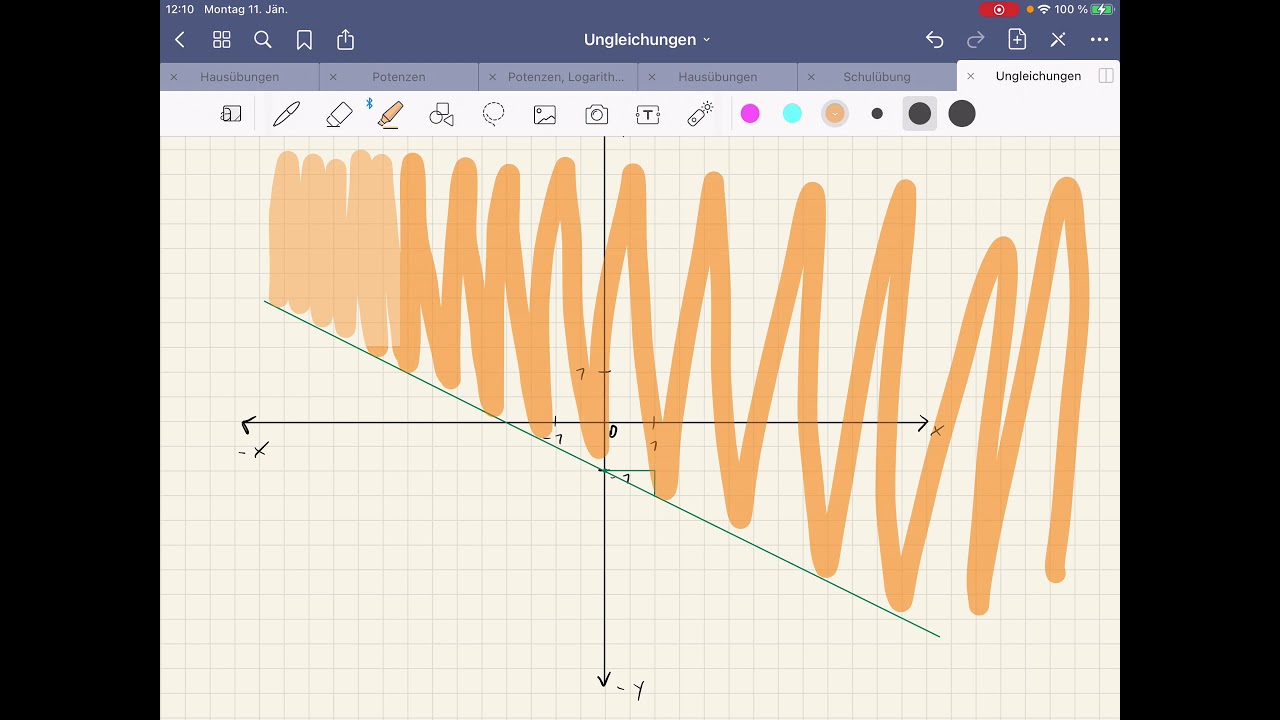This screenshot has width=1280, height=720.
Task: Bookmark the current page
Action: click(x=304, y=40)
